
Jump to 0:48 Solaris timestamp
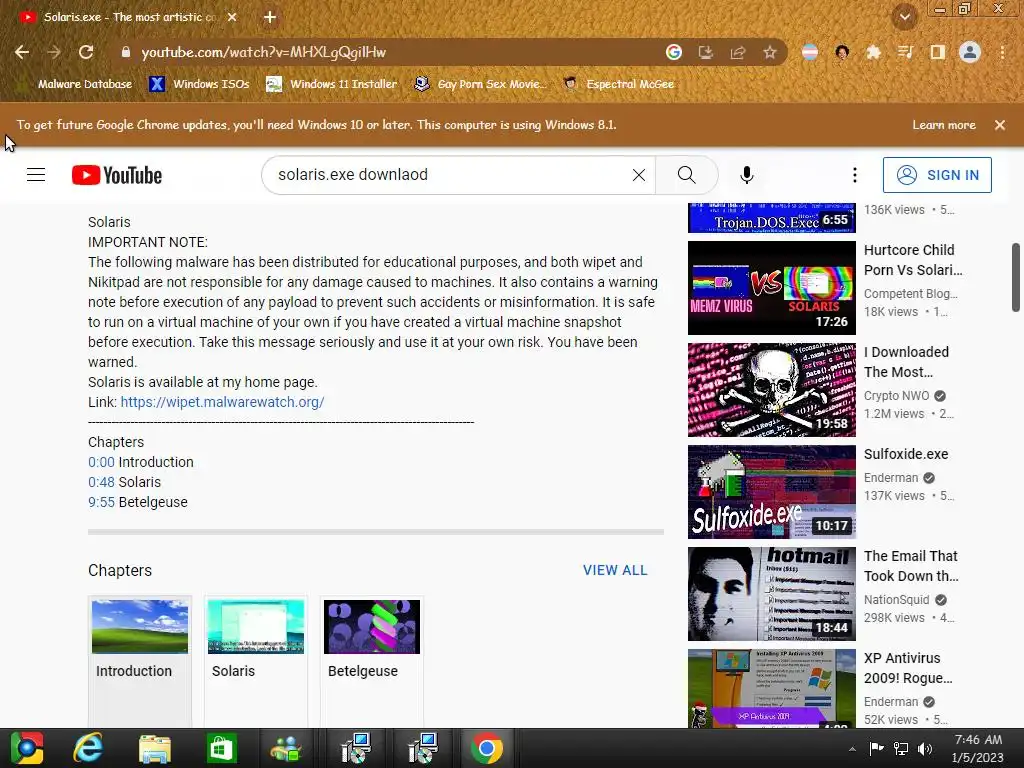101,483
